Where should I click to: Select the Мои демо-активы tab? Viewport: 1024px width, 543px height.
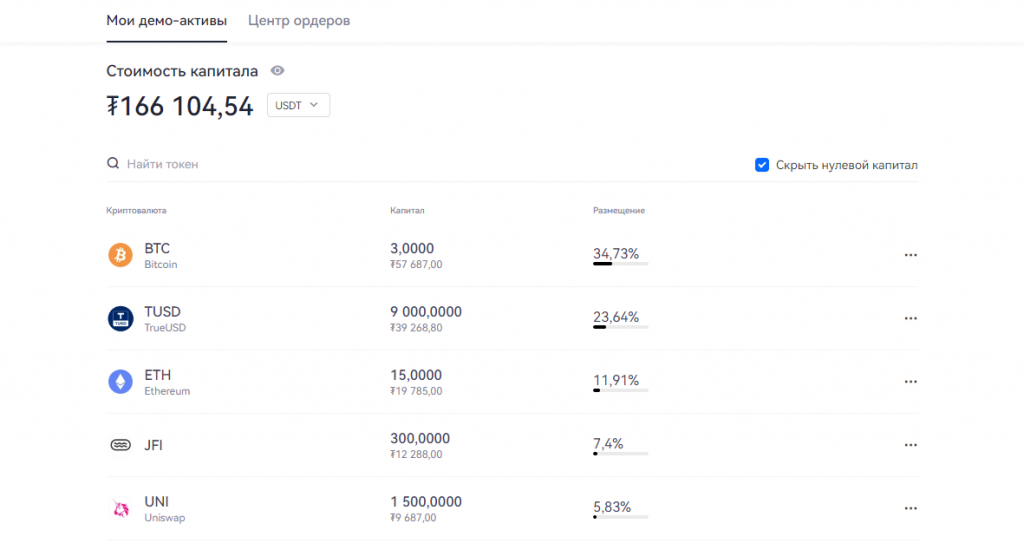coord(167,21)
